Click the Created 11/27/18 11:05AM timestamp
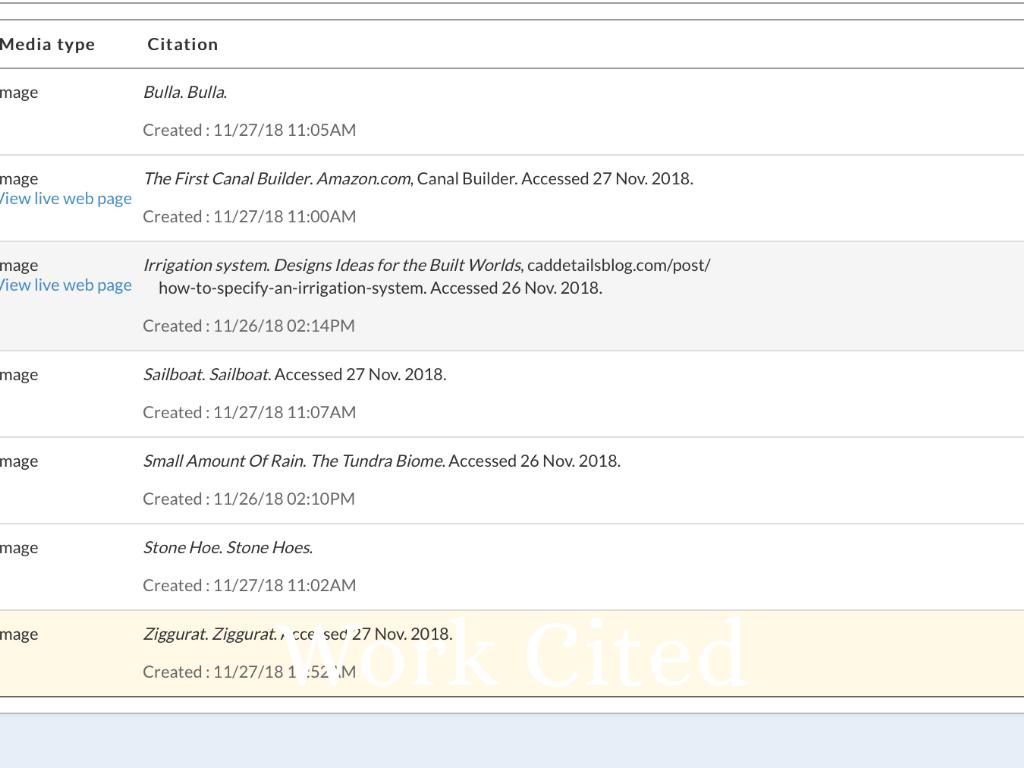 [249, 130]
